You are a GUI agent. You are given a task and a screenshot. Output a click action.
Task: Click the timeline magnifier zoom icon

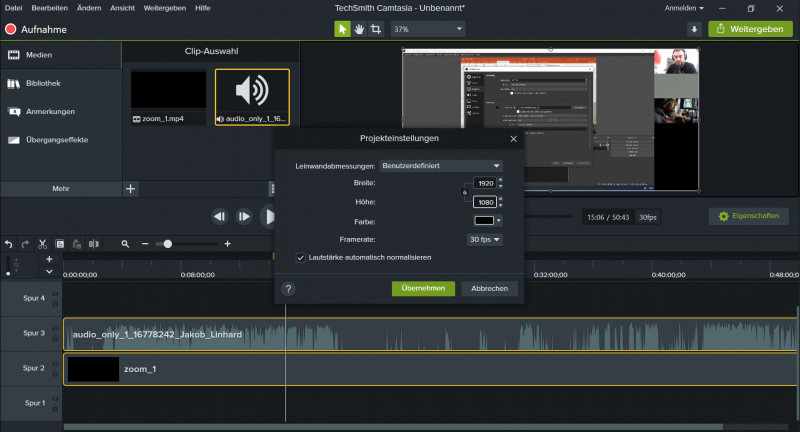point(126,244)
